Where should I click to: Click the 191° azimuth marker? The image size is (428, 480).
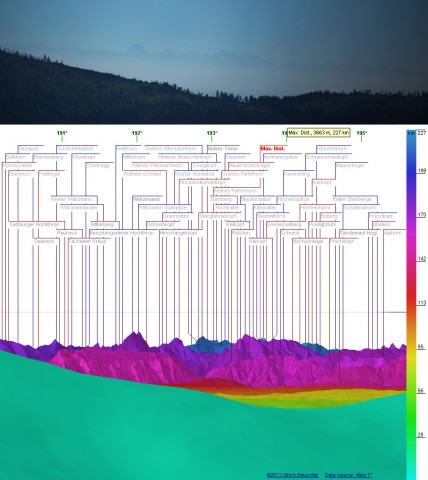point(62,133)
